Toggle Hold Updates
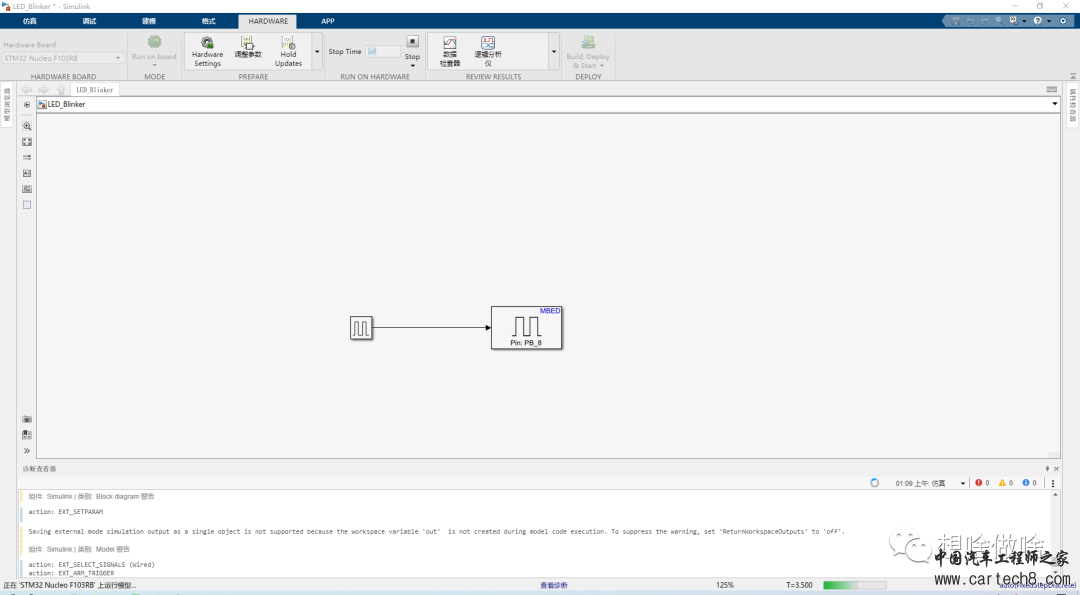The image size is (1080, 595). click(288, 51)
